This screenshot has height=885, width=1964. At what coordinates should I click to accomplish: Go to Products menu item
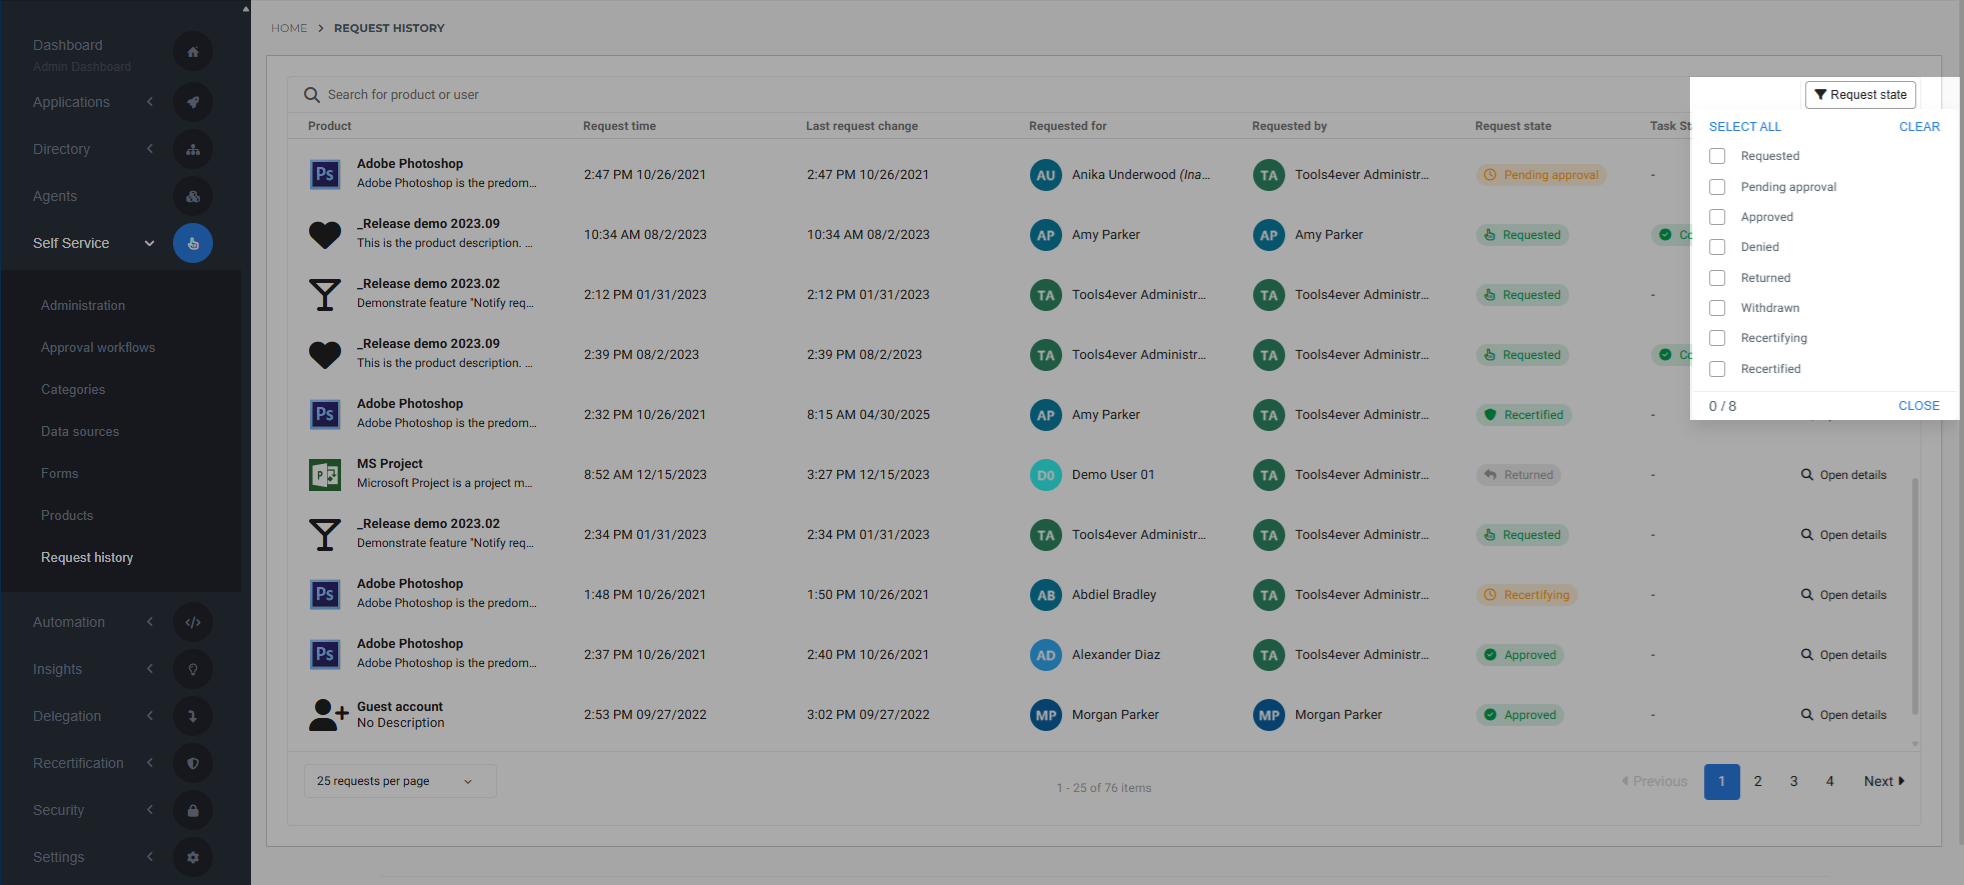coord(67,515)
